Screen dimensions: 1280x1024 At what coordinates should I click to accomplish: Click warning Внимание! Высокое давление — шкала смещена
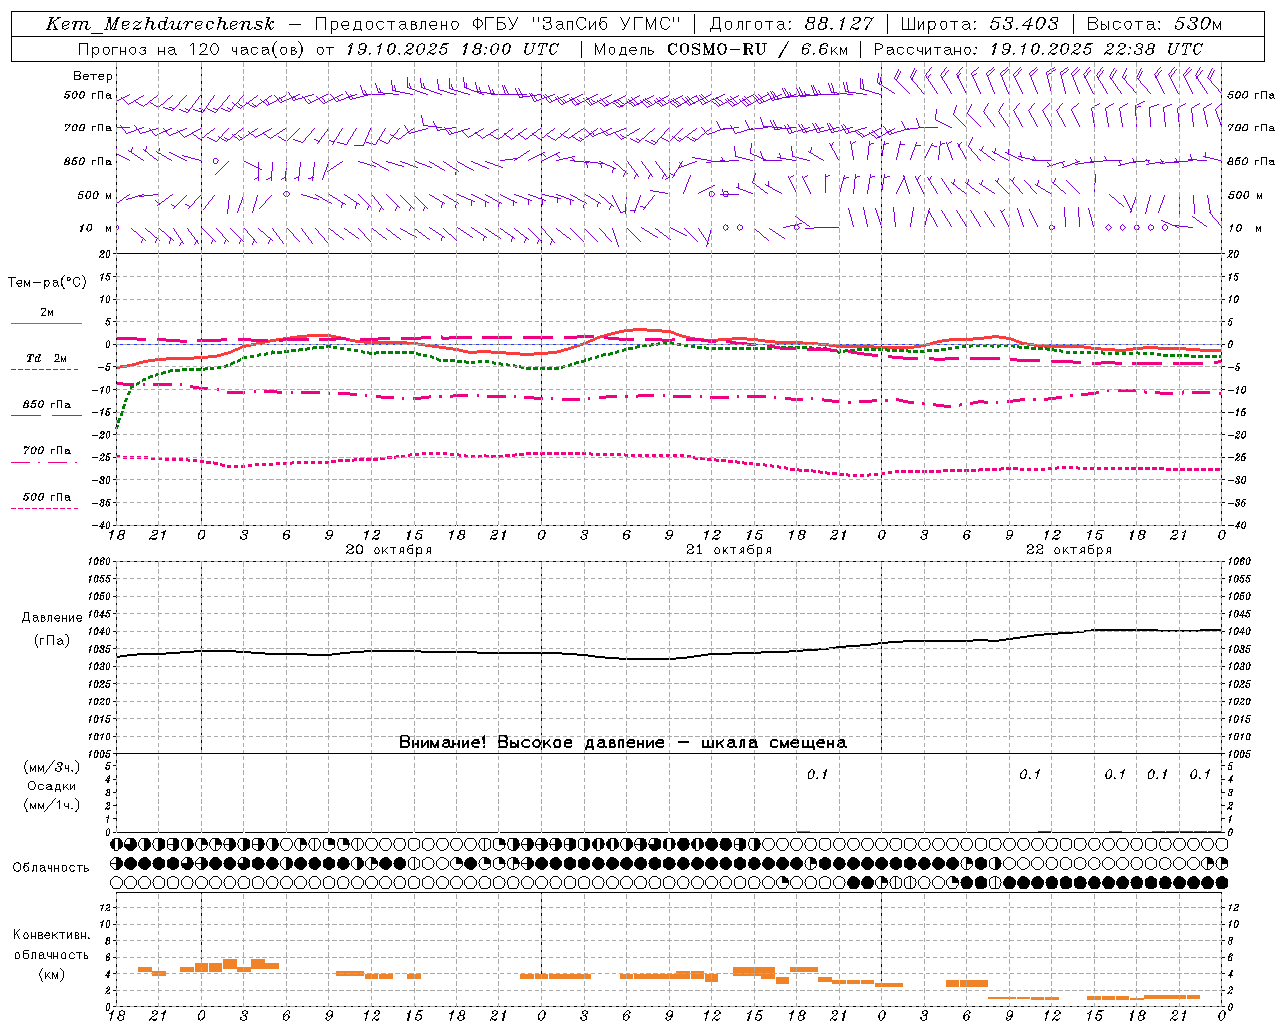pos(623,743)
